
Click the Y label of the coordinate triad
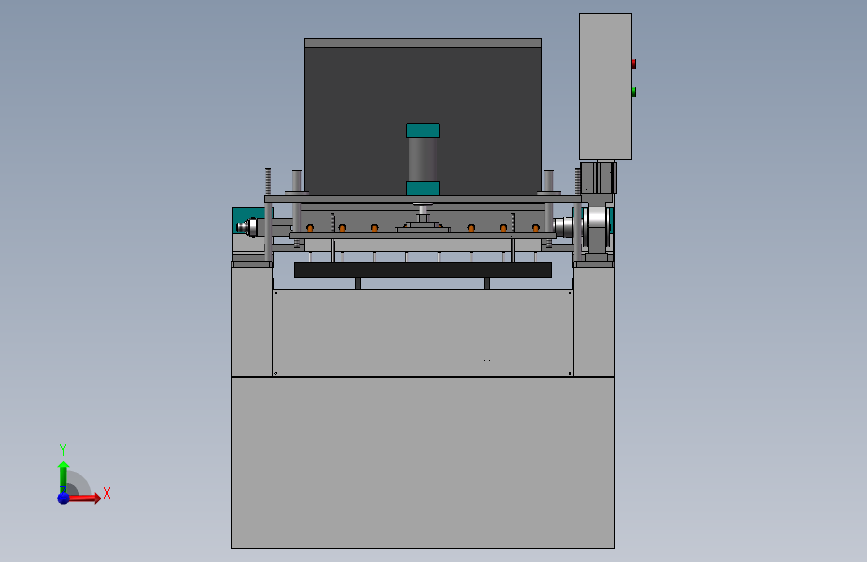(x=63, y=450)
